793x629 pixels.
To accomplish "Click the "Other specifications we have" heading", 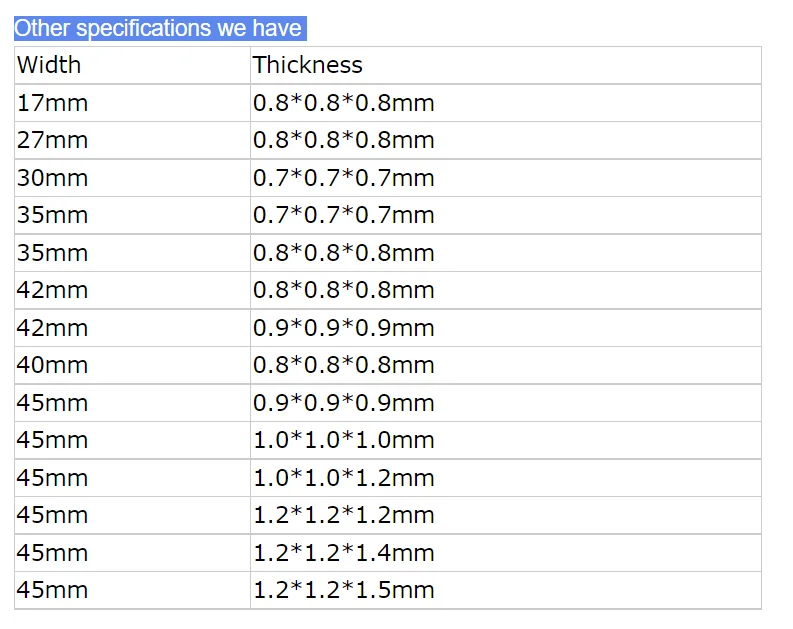I will pyautogui.click(x=158, y=28).
